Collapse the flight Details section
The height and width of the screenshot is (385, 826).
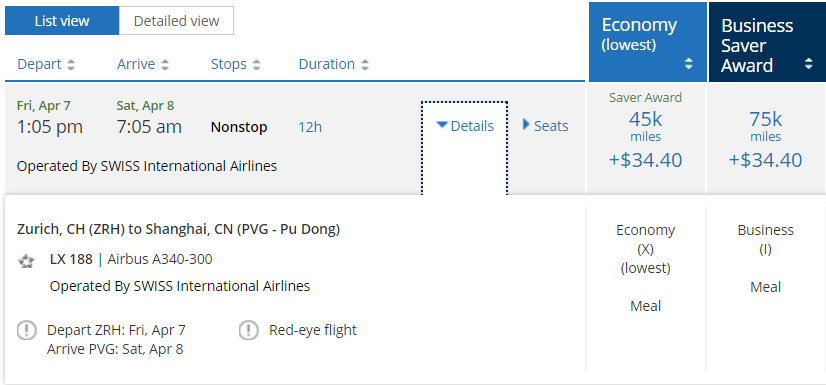click(x=465, y=126)
